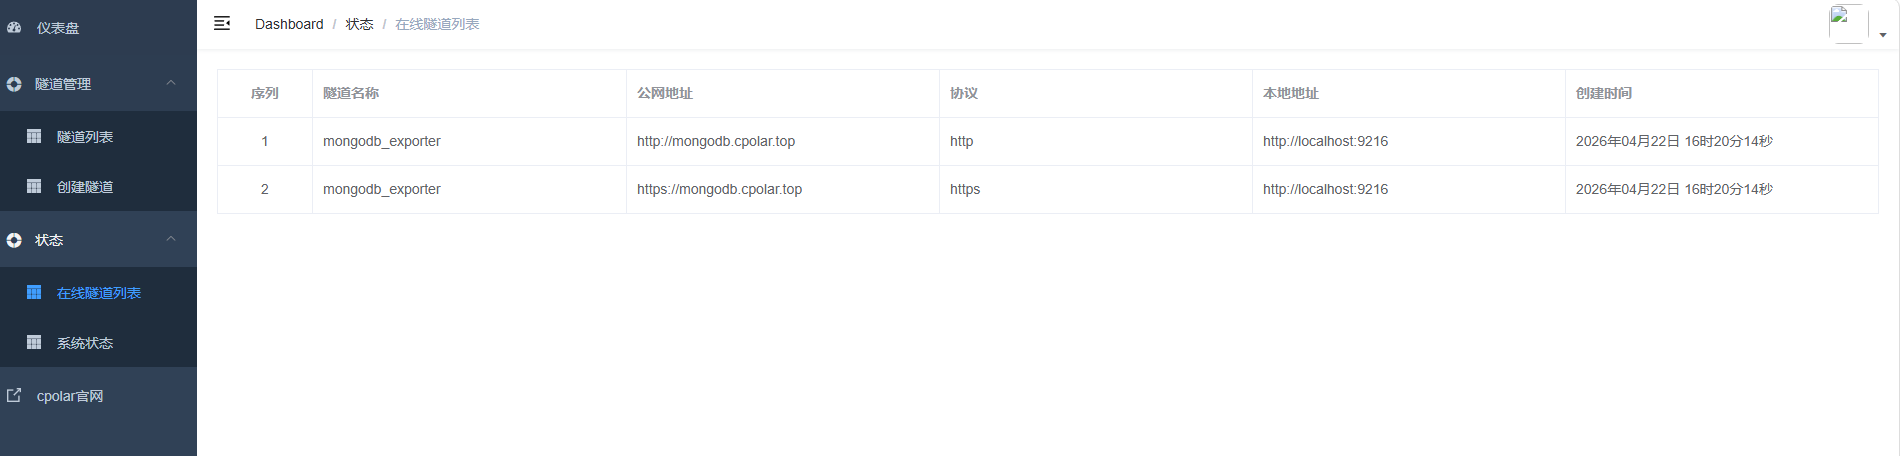Click the user avatar image

(x=1847, y=24)
